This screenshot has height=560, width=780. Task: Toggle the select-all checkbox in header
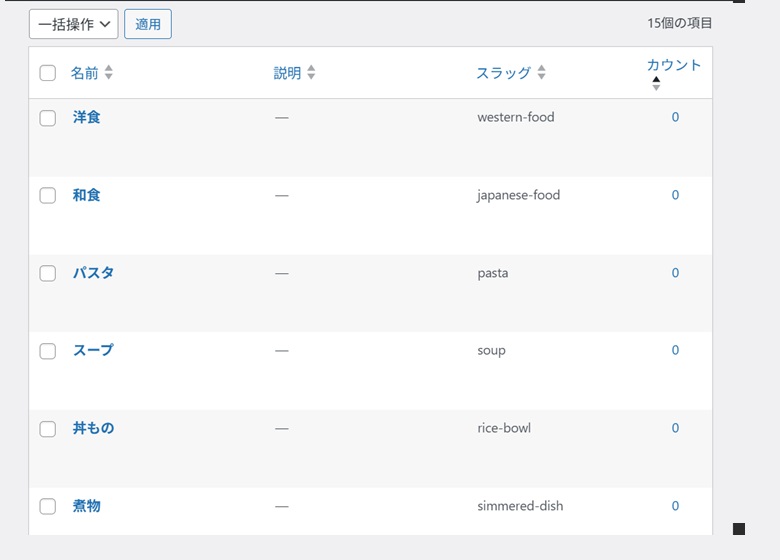(47, 73)
